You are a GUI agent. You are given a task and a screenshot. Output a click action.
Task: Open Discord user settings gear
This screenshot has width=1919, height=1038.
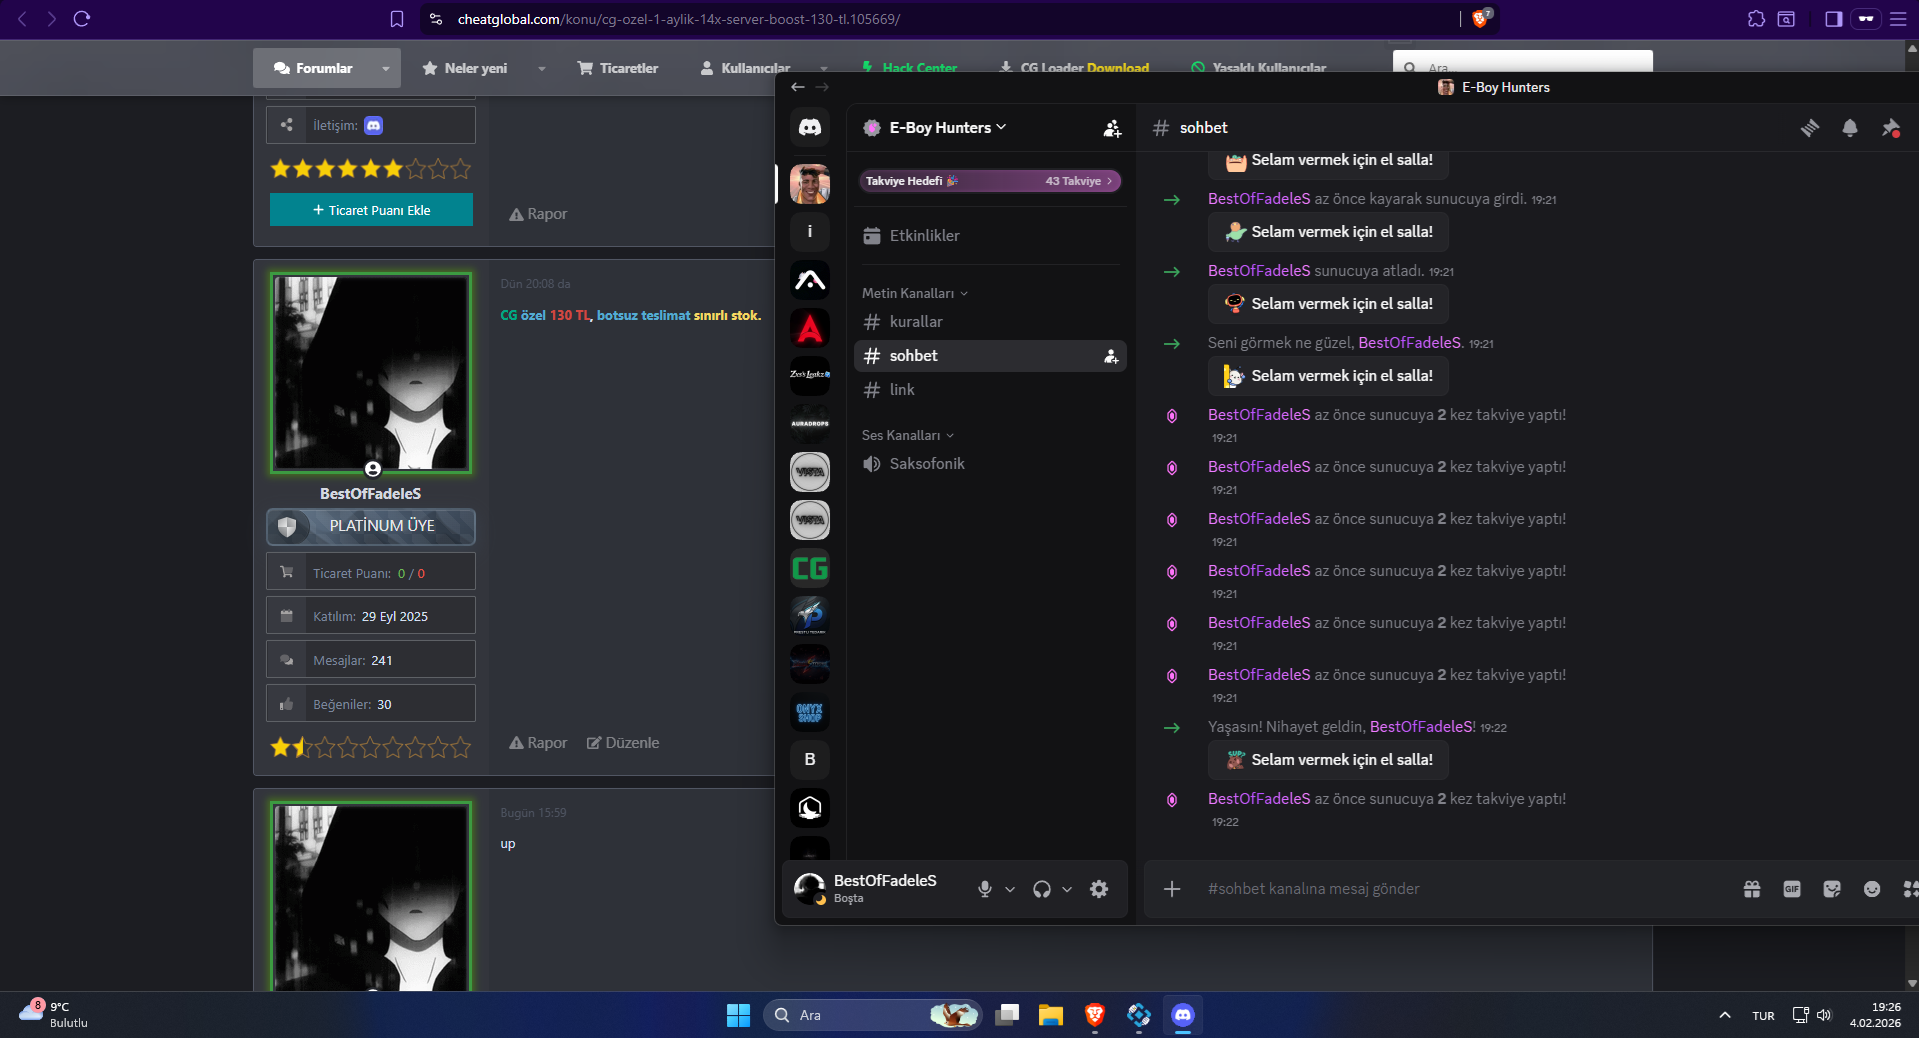[1099, 889]
